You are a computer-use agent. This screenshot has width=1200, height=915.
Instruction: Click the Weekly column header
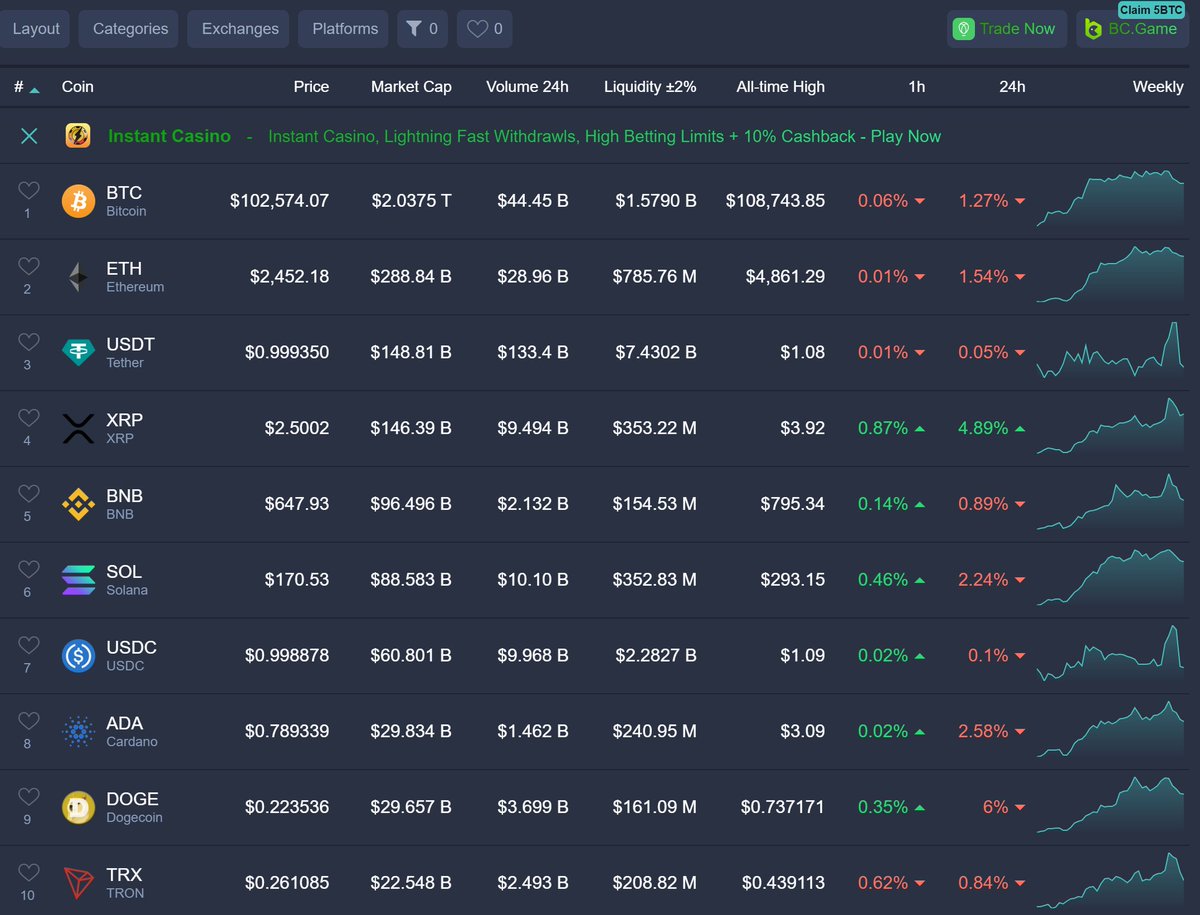(1158, 87)
